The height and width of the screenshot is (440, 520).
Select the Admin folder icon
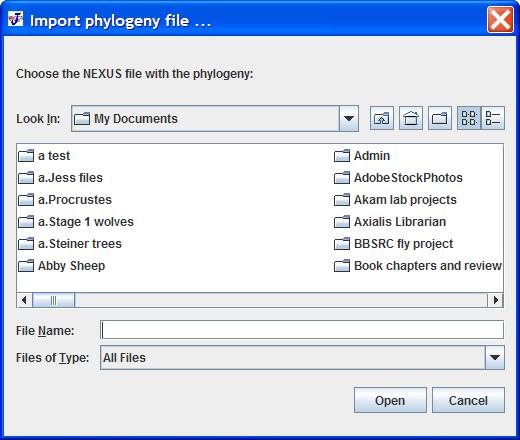click(x=342, y=156)
